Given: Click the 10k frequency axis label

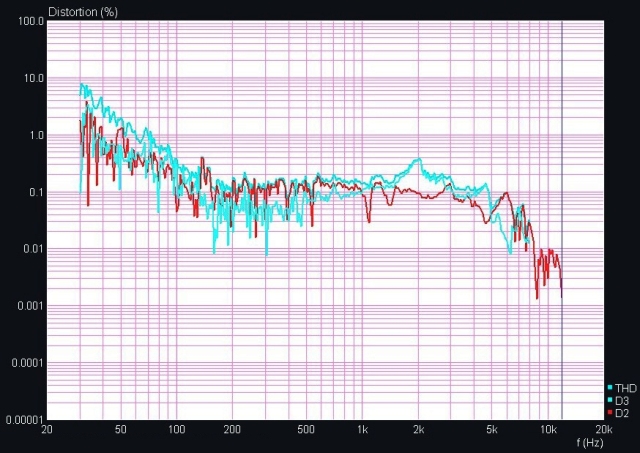Looking at the screenshot, I should 548,430.
